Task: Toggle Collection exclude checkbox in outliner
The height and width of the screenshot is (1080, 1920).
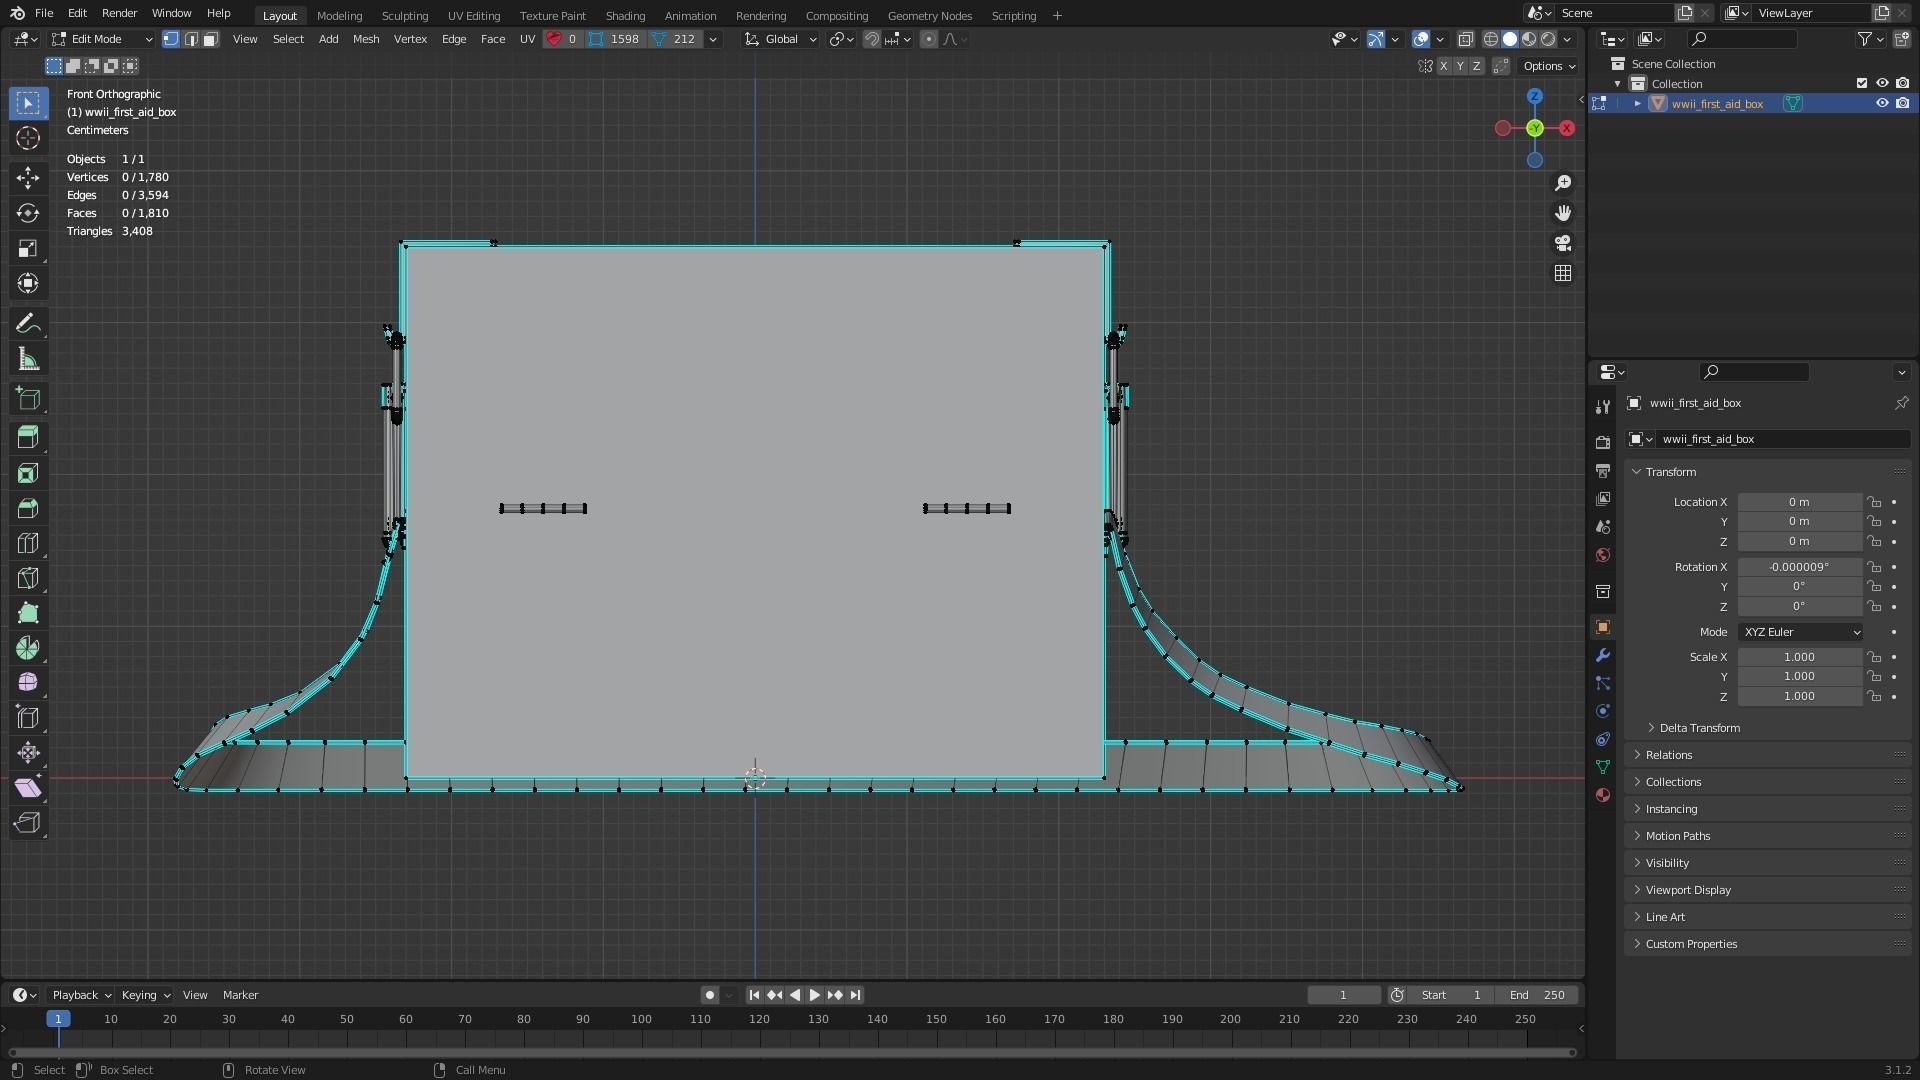Action: [1861, 84]
